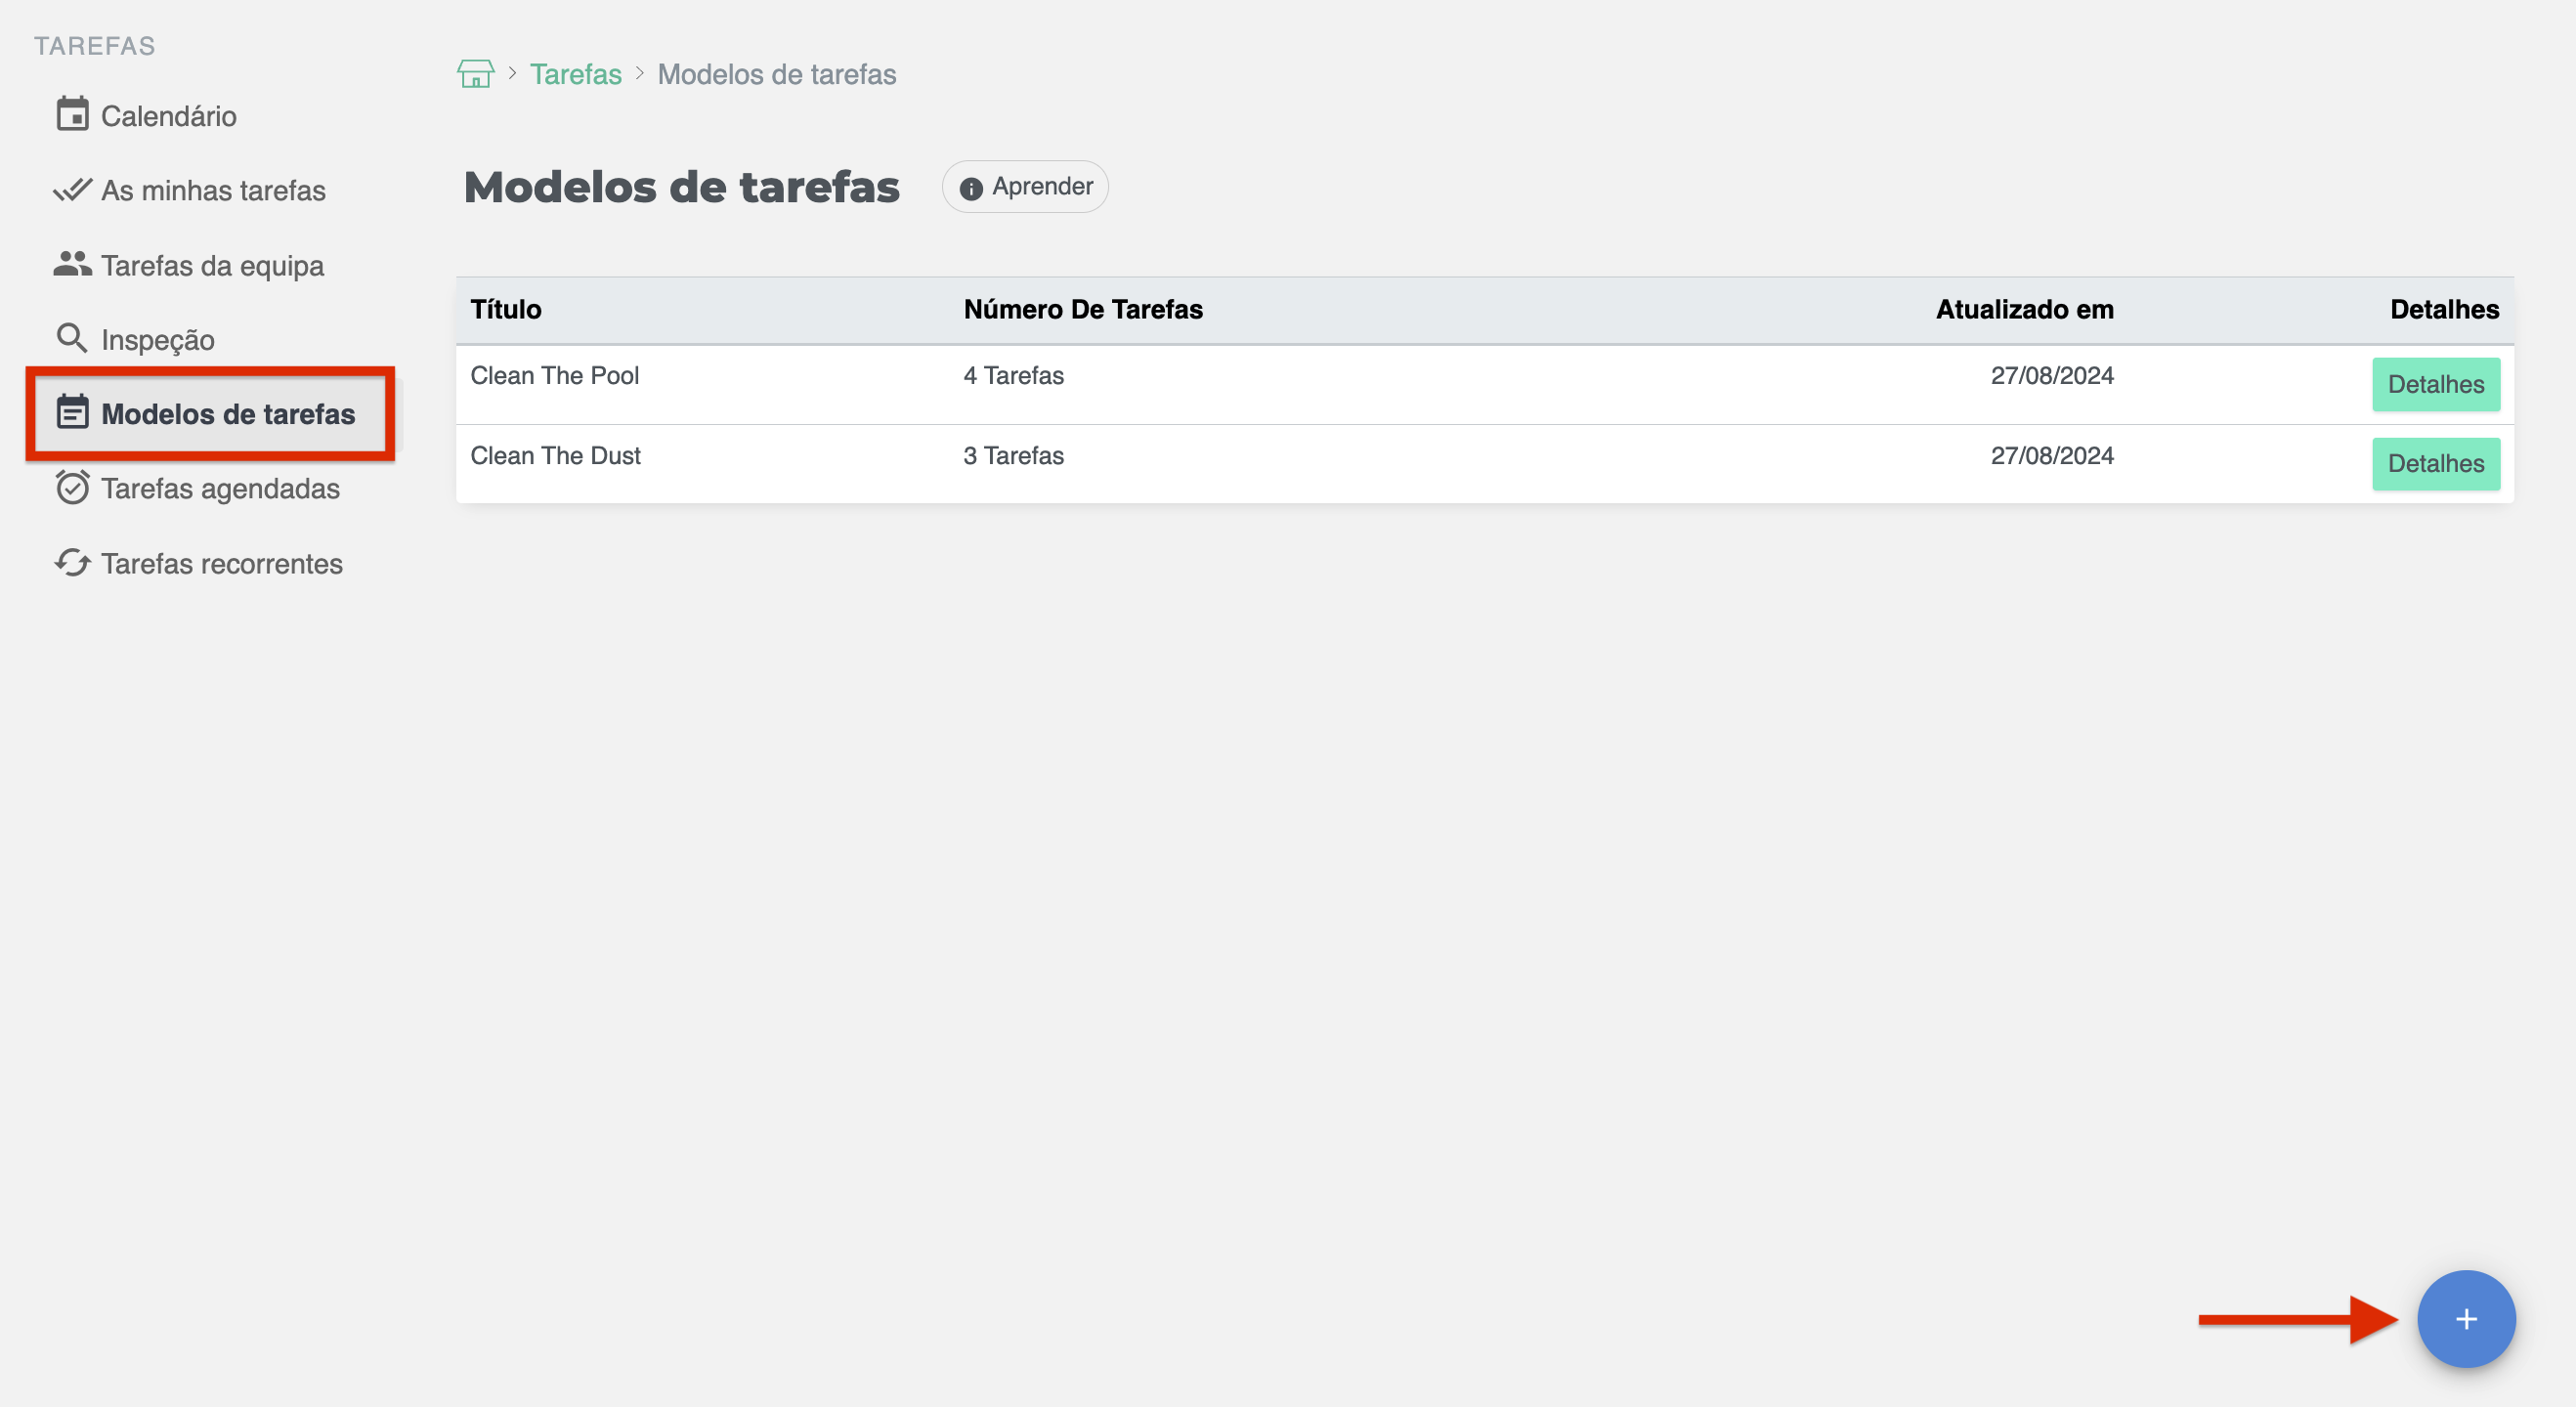
Task: Select the As minhas tarefas checkmark icon
Action: pos(72,189)
